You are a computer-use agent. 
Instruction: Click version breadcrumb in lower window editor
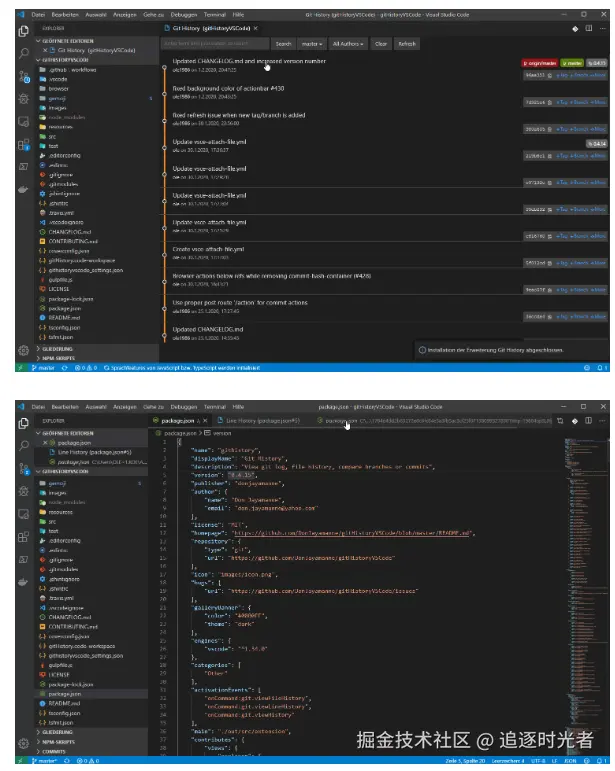pyautogui.click(x=218, y=433)
